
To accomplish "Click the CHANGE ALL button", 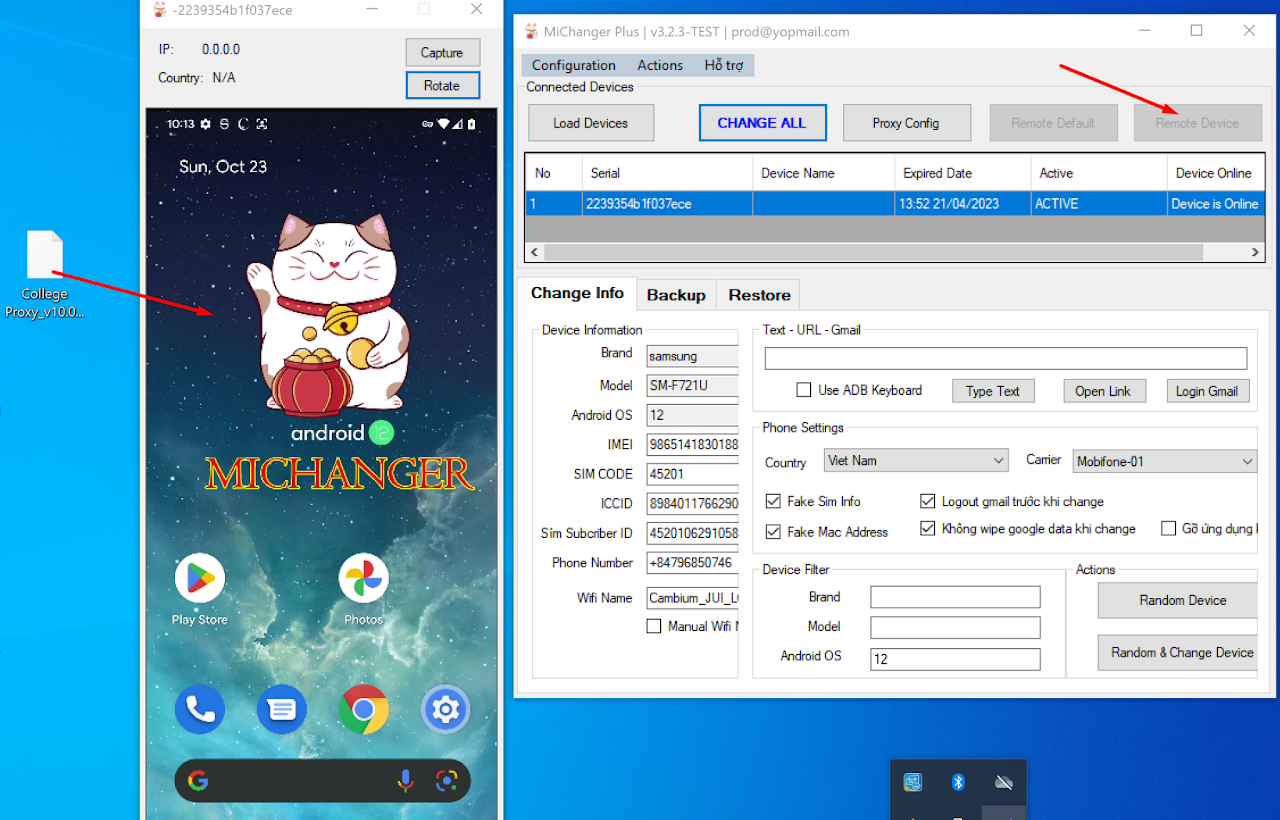I will [762, 123].
